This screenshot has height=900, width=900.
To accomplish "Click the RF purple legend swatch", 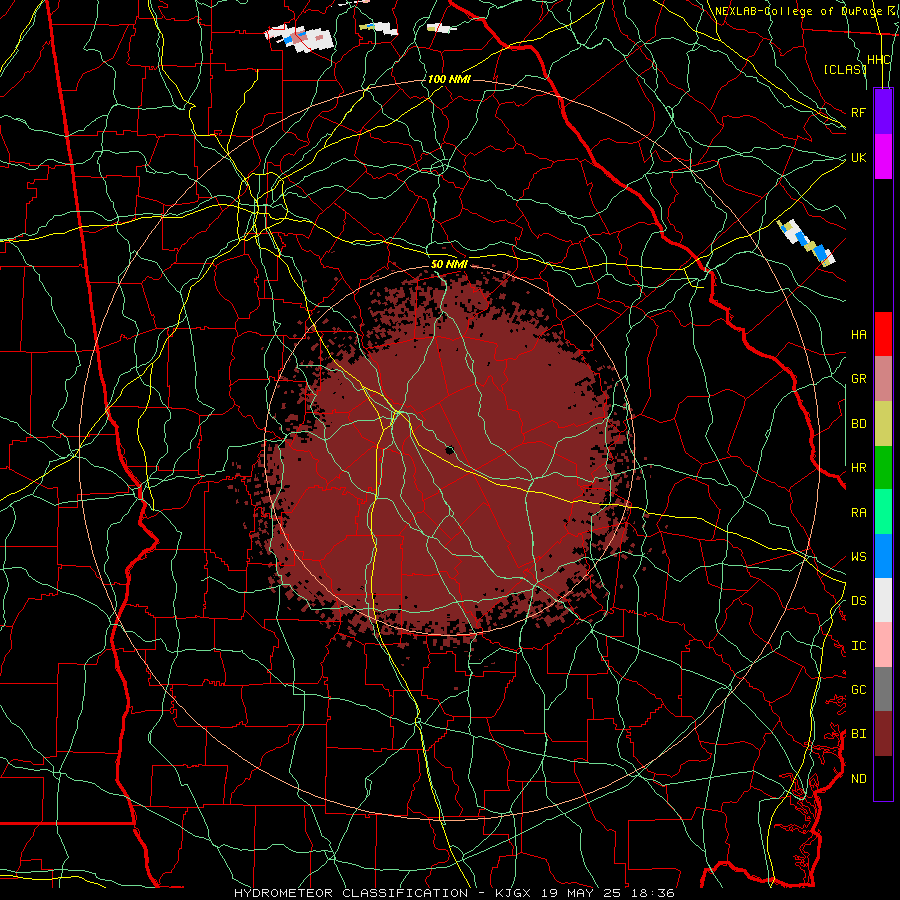I will pos(883,112).
